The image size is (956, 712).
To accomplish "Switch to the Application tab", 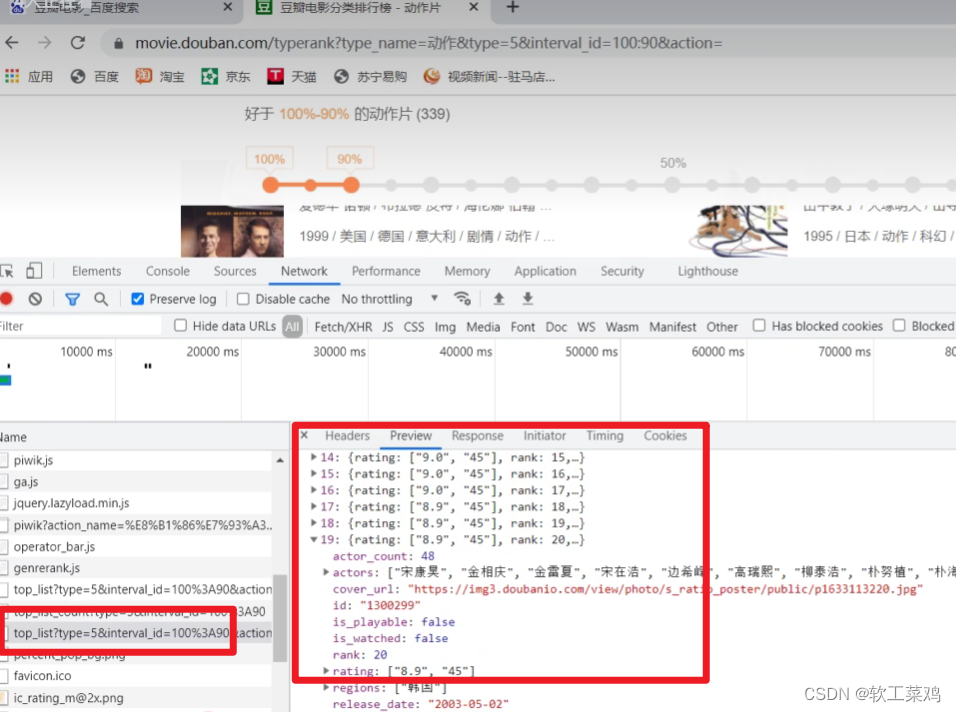I will click(545, 271).
